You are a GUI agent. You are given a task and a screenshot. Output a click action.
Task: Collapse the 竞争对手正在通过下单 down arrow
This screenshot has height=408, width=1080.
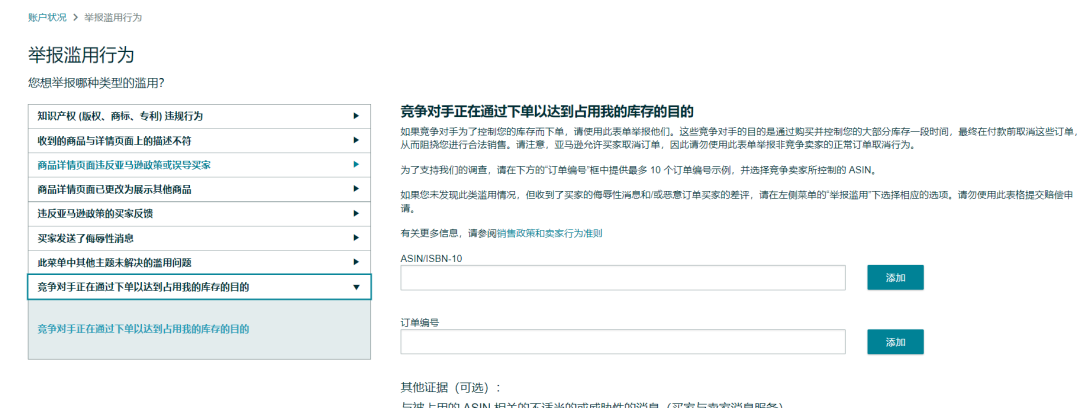coord(356,287)
